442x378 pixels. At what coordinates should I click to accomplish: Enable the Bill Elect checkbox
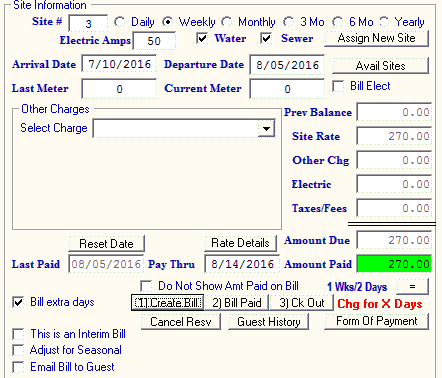click(x=338, y=86)
